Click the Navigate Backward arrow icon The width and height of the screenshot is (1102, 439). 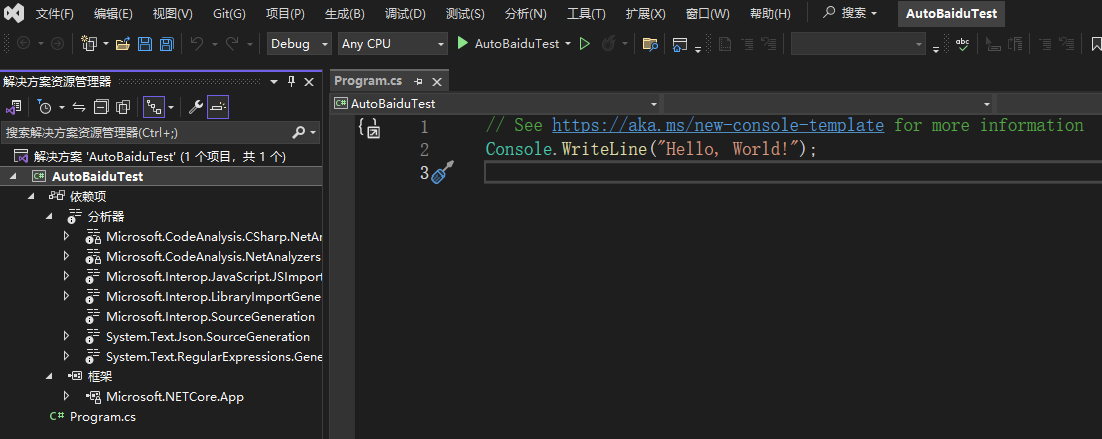pyautogui.click(x=23, y=44)
